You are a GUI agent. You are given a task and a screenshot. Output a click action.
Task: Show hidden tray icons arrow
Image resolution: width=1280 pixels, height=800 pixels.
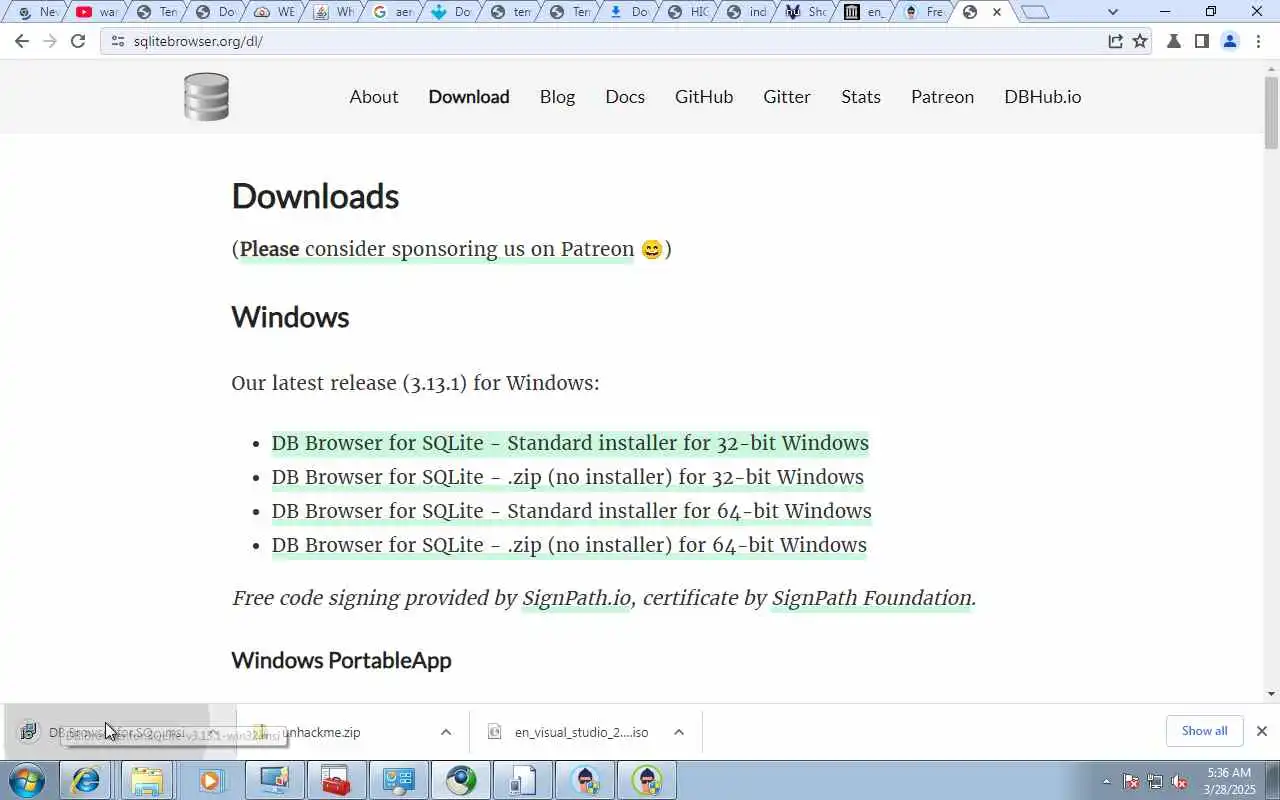pyautogui.click(x=1106, y=781)
